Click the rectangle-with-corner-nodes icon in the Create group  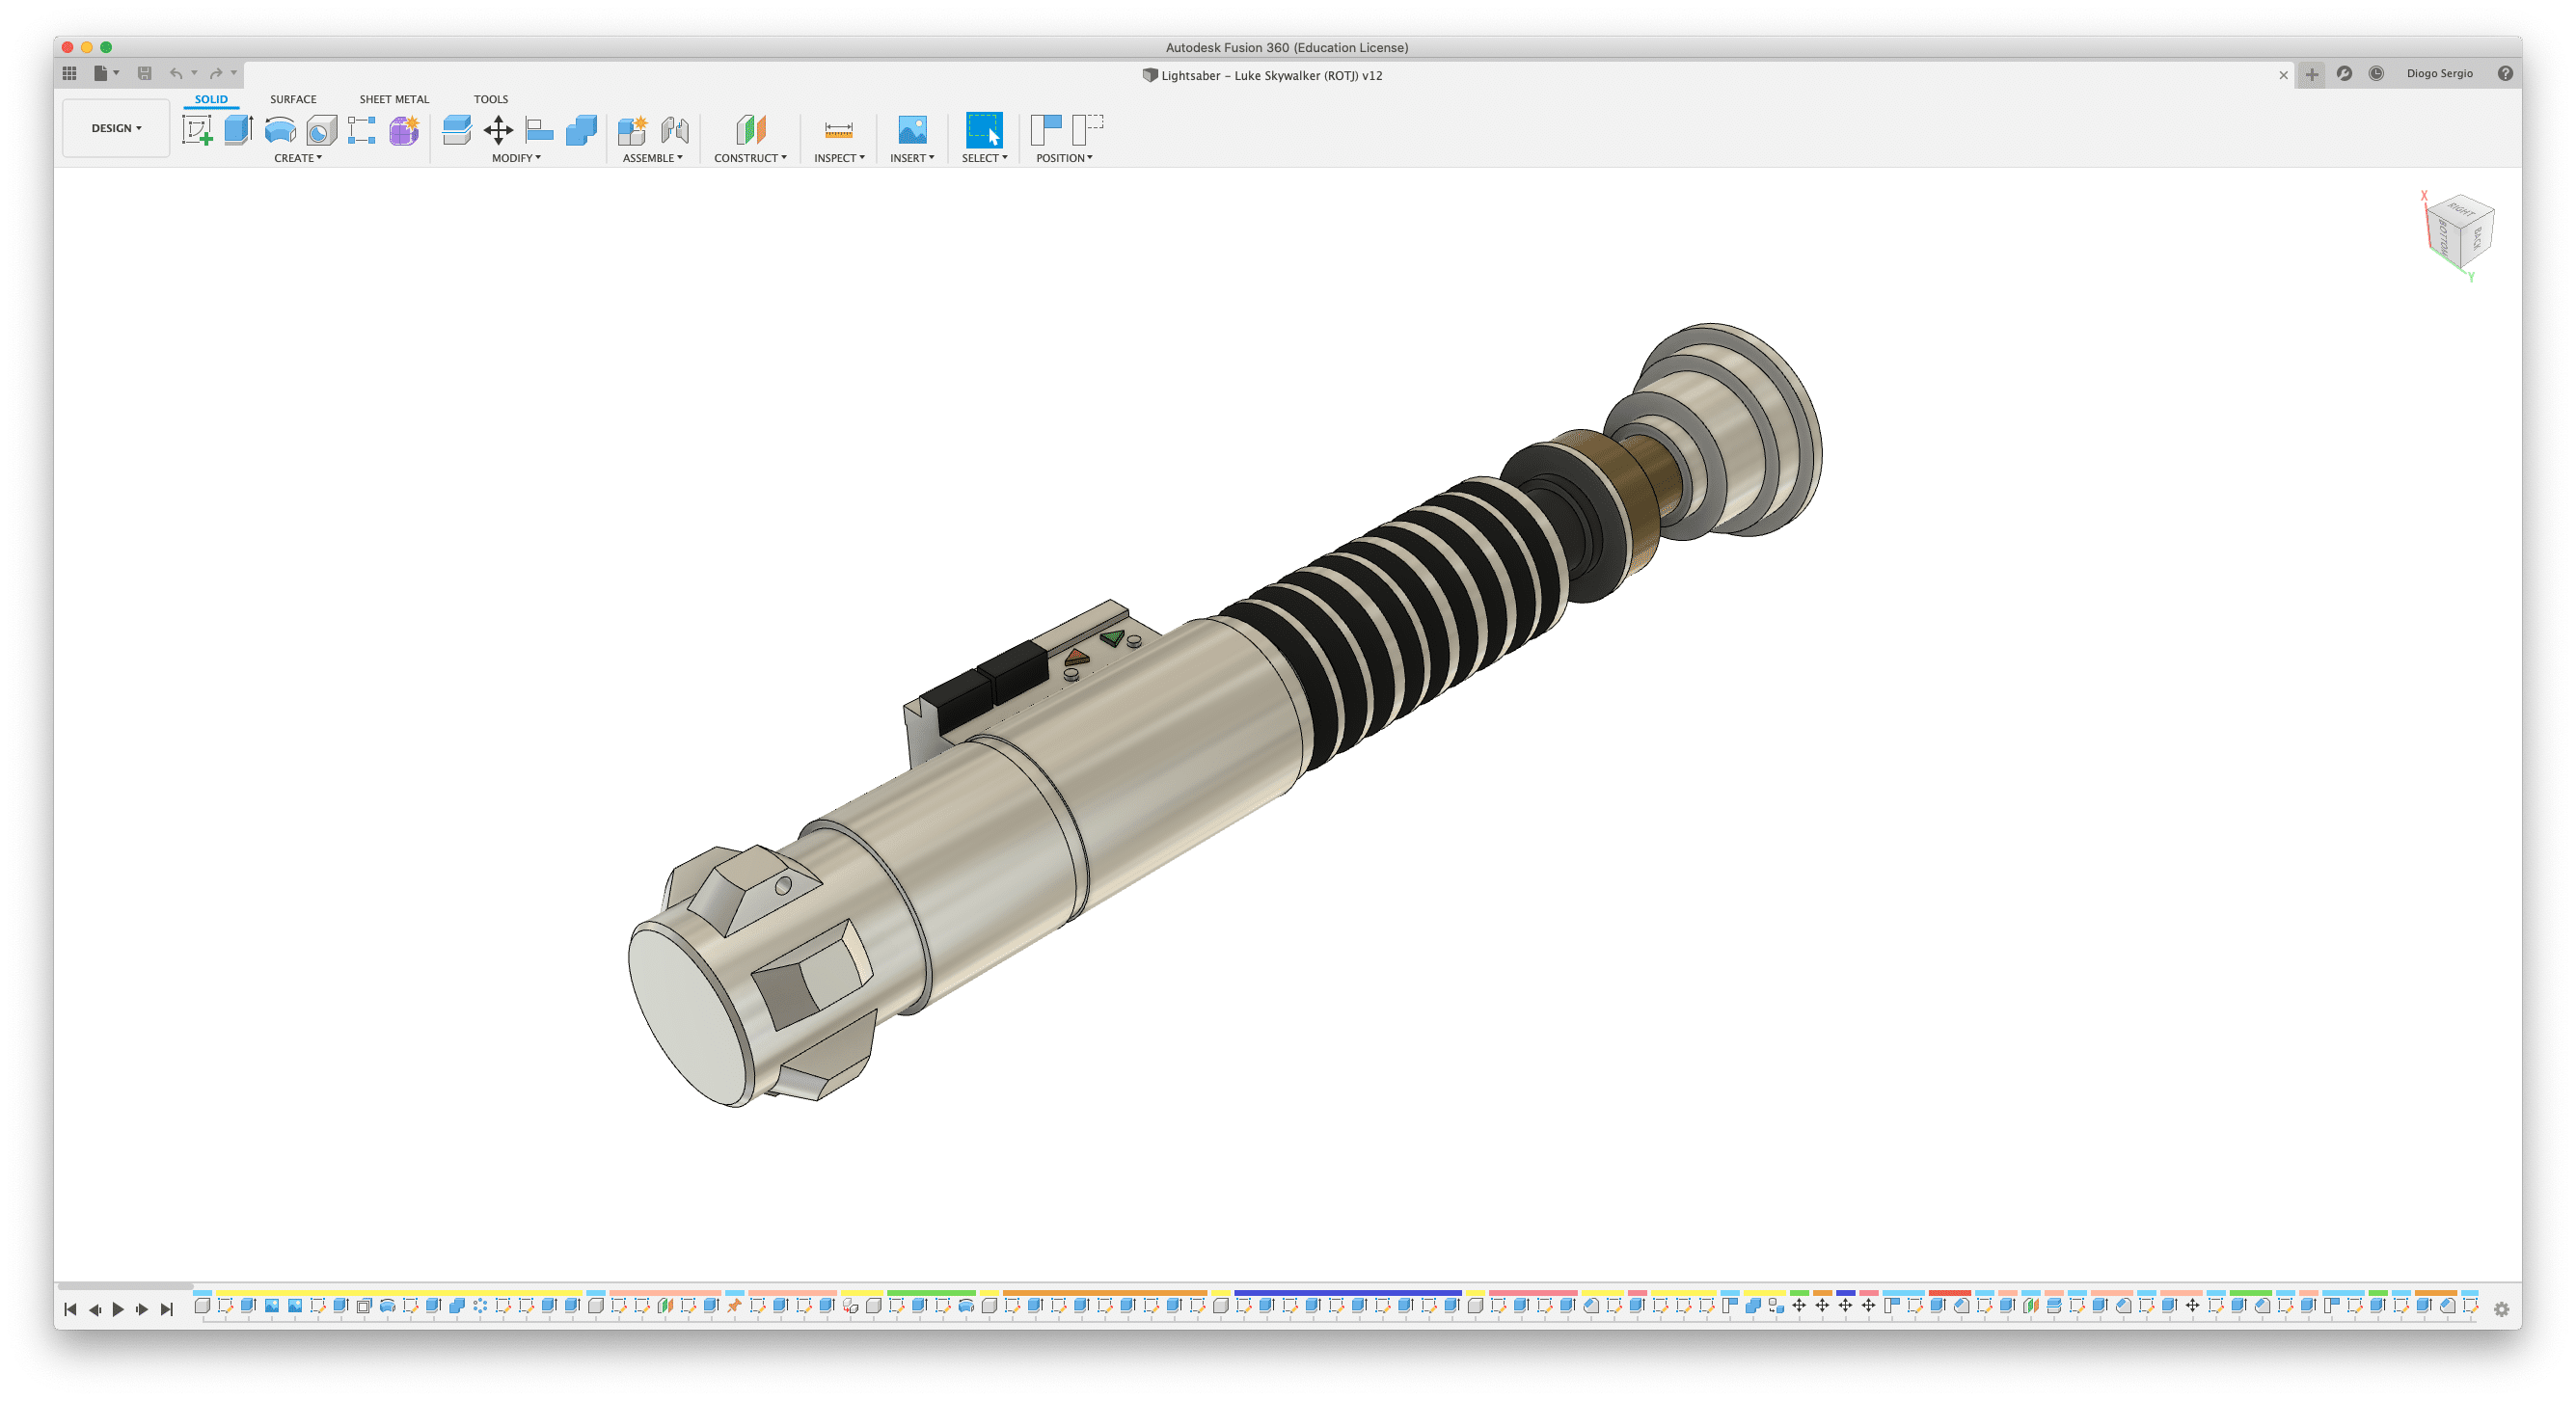coord(361,130)
